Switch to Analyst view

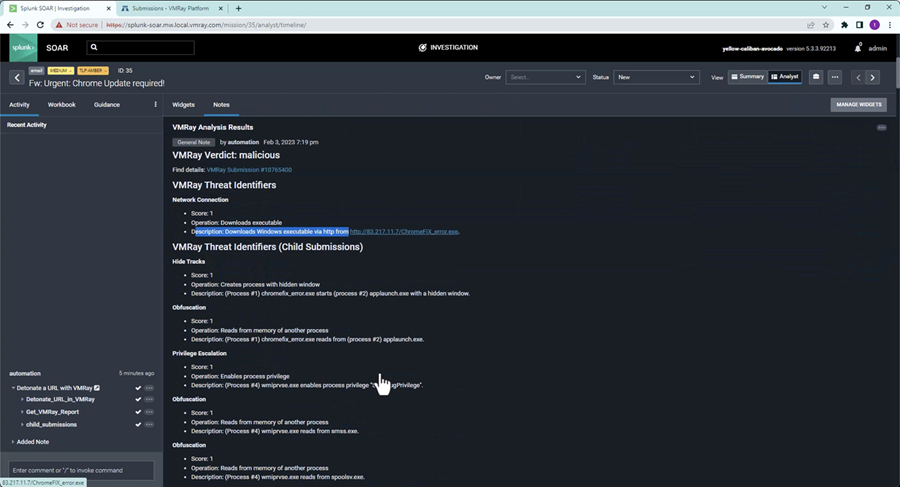tap(785, 76)
